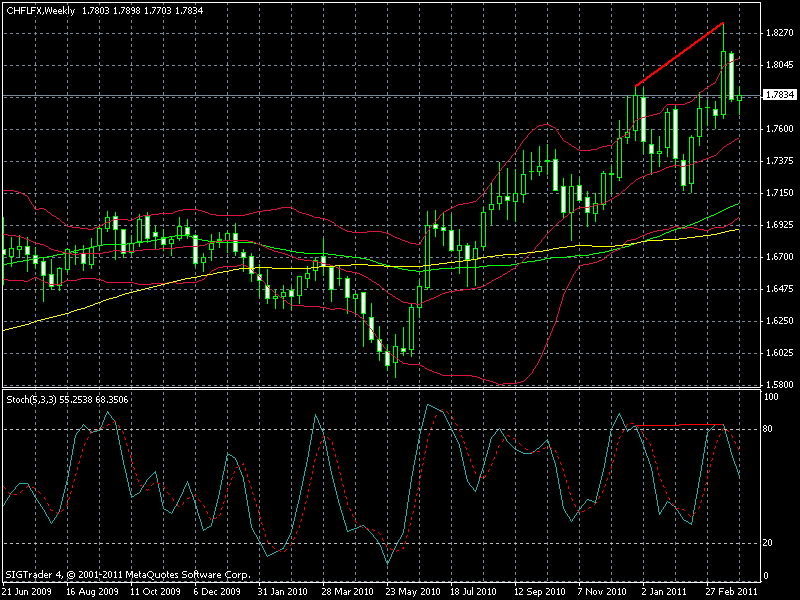This screenshot has width=800, height=600.
Task: Click the 1.8045 price axis label
Action: point(780,65)
